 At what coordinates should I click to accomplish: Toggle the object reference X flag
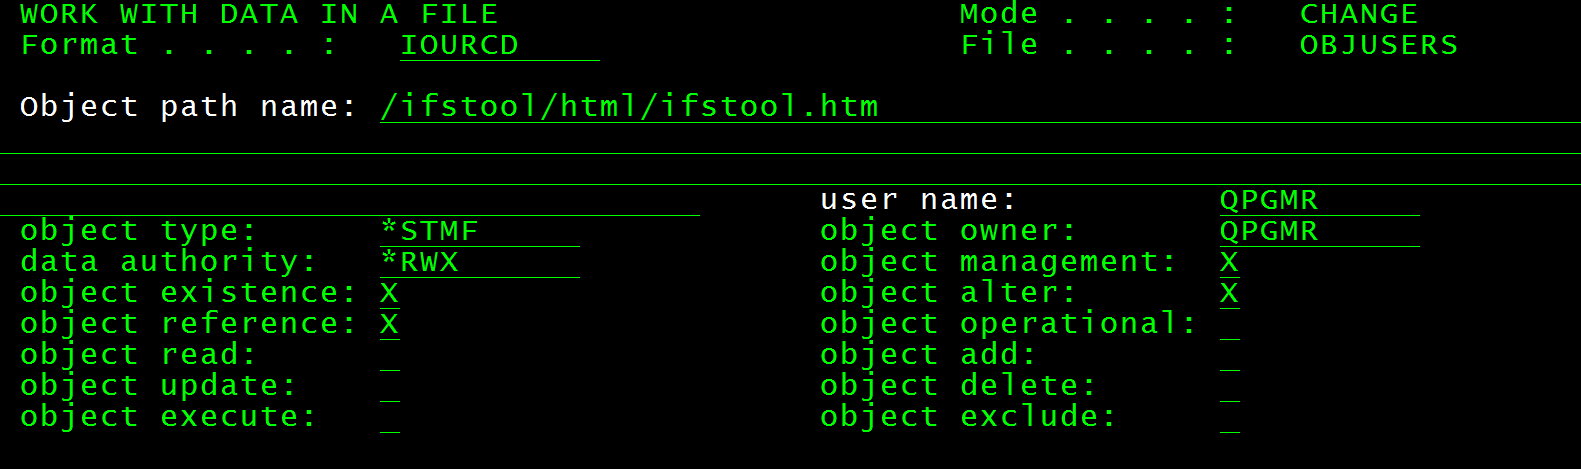[x=390, y=325]
